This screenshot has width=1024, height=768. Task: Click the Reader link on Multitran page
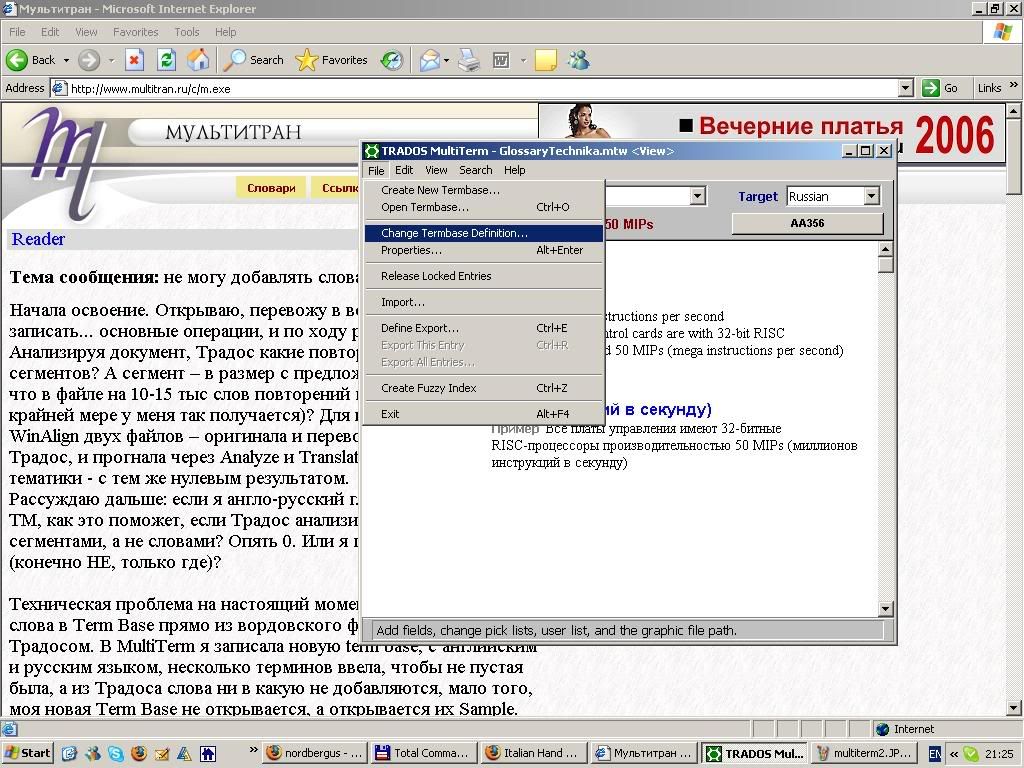38,239
